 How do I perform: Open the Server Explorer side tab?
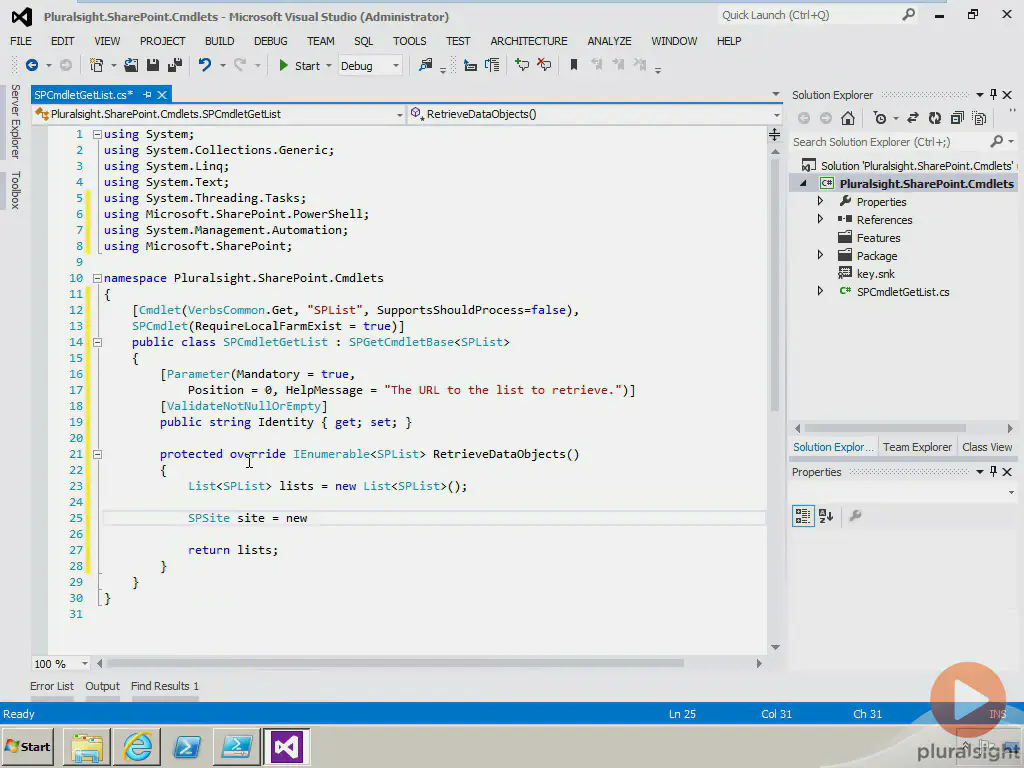[16, 121]
